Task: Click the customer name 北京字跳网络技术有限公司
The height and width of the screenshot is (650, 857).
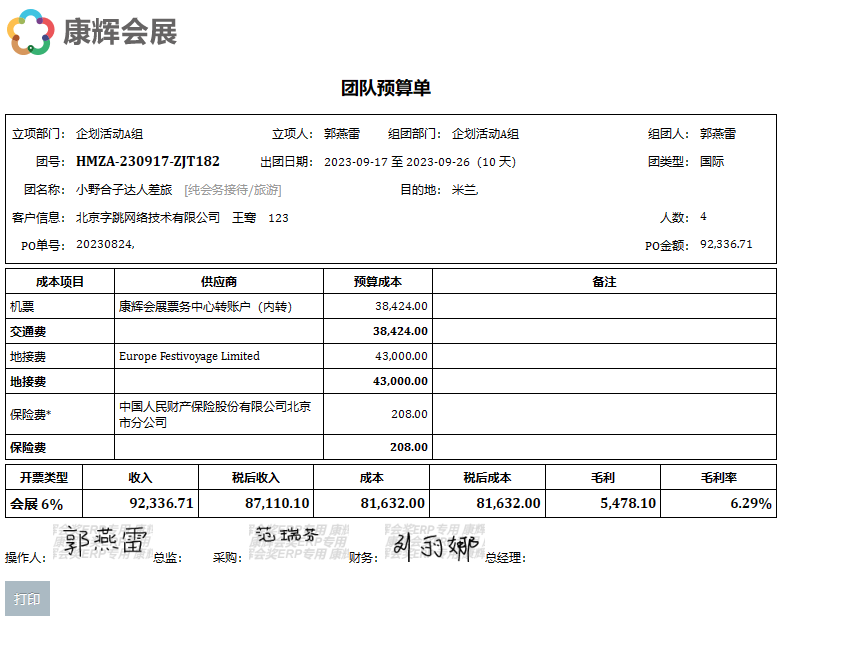Action: point(148,217)
